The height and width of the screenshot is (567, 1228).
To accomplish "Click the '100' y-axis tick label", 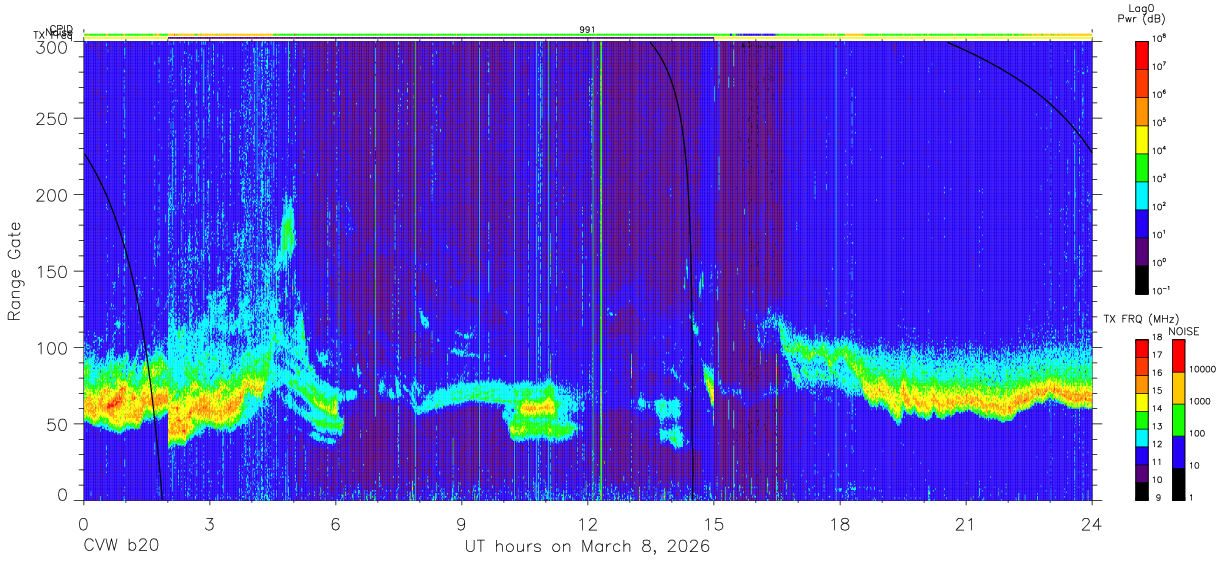I will pyautogui.click(x=53, y=347).
